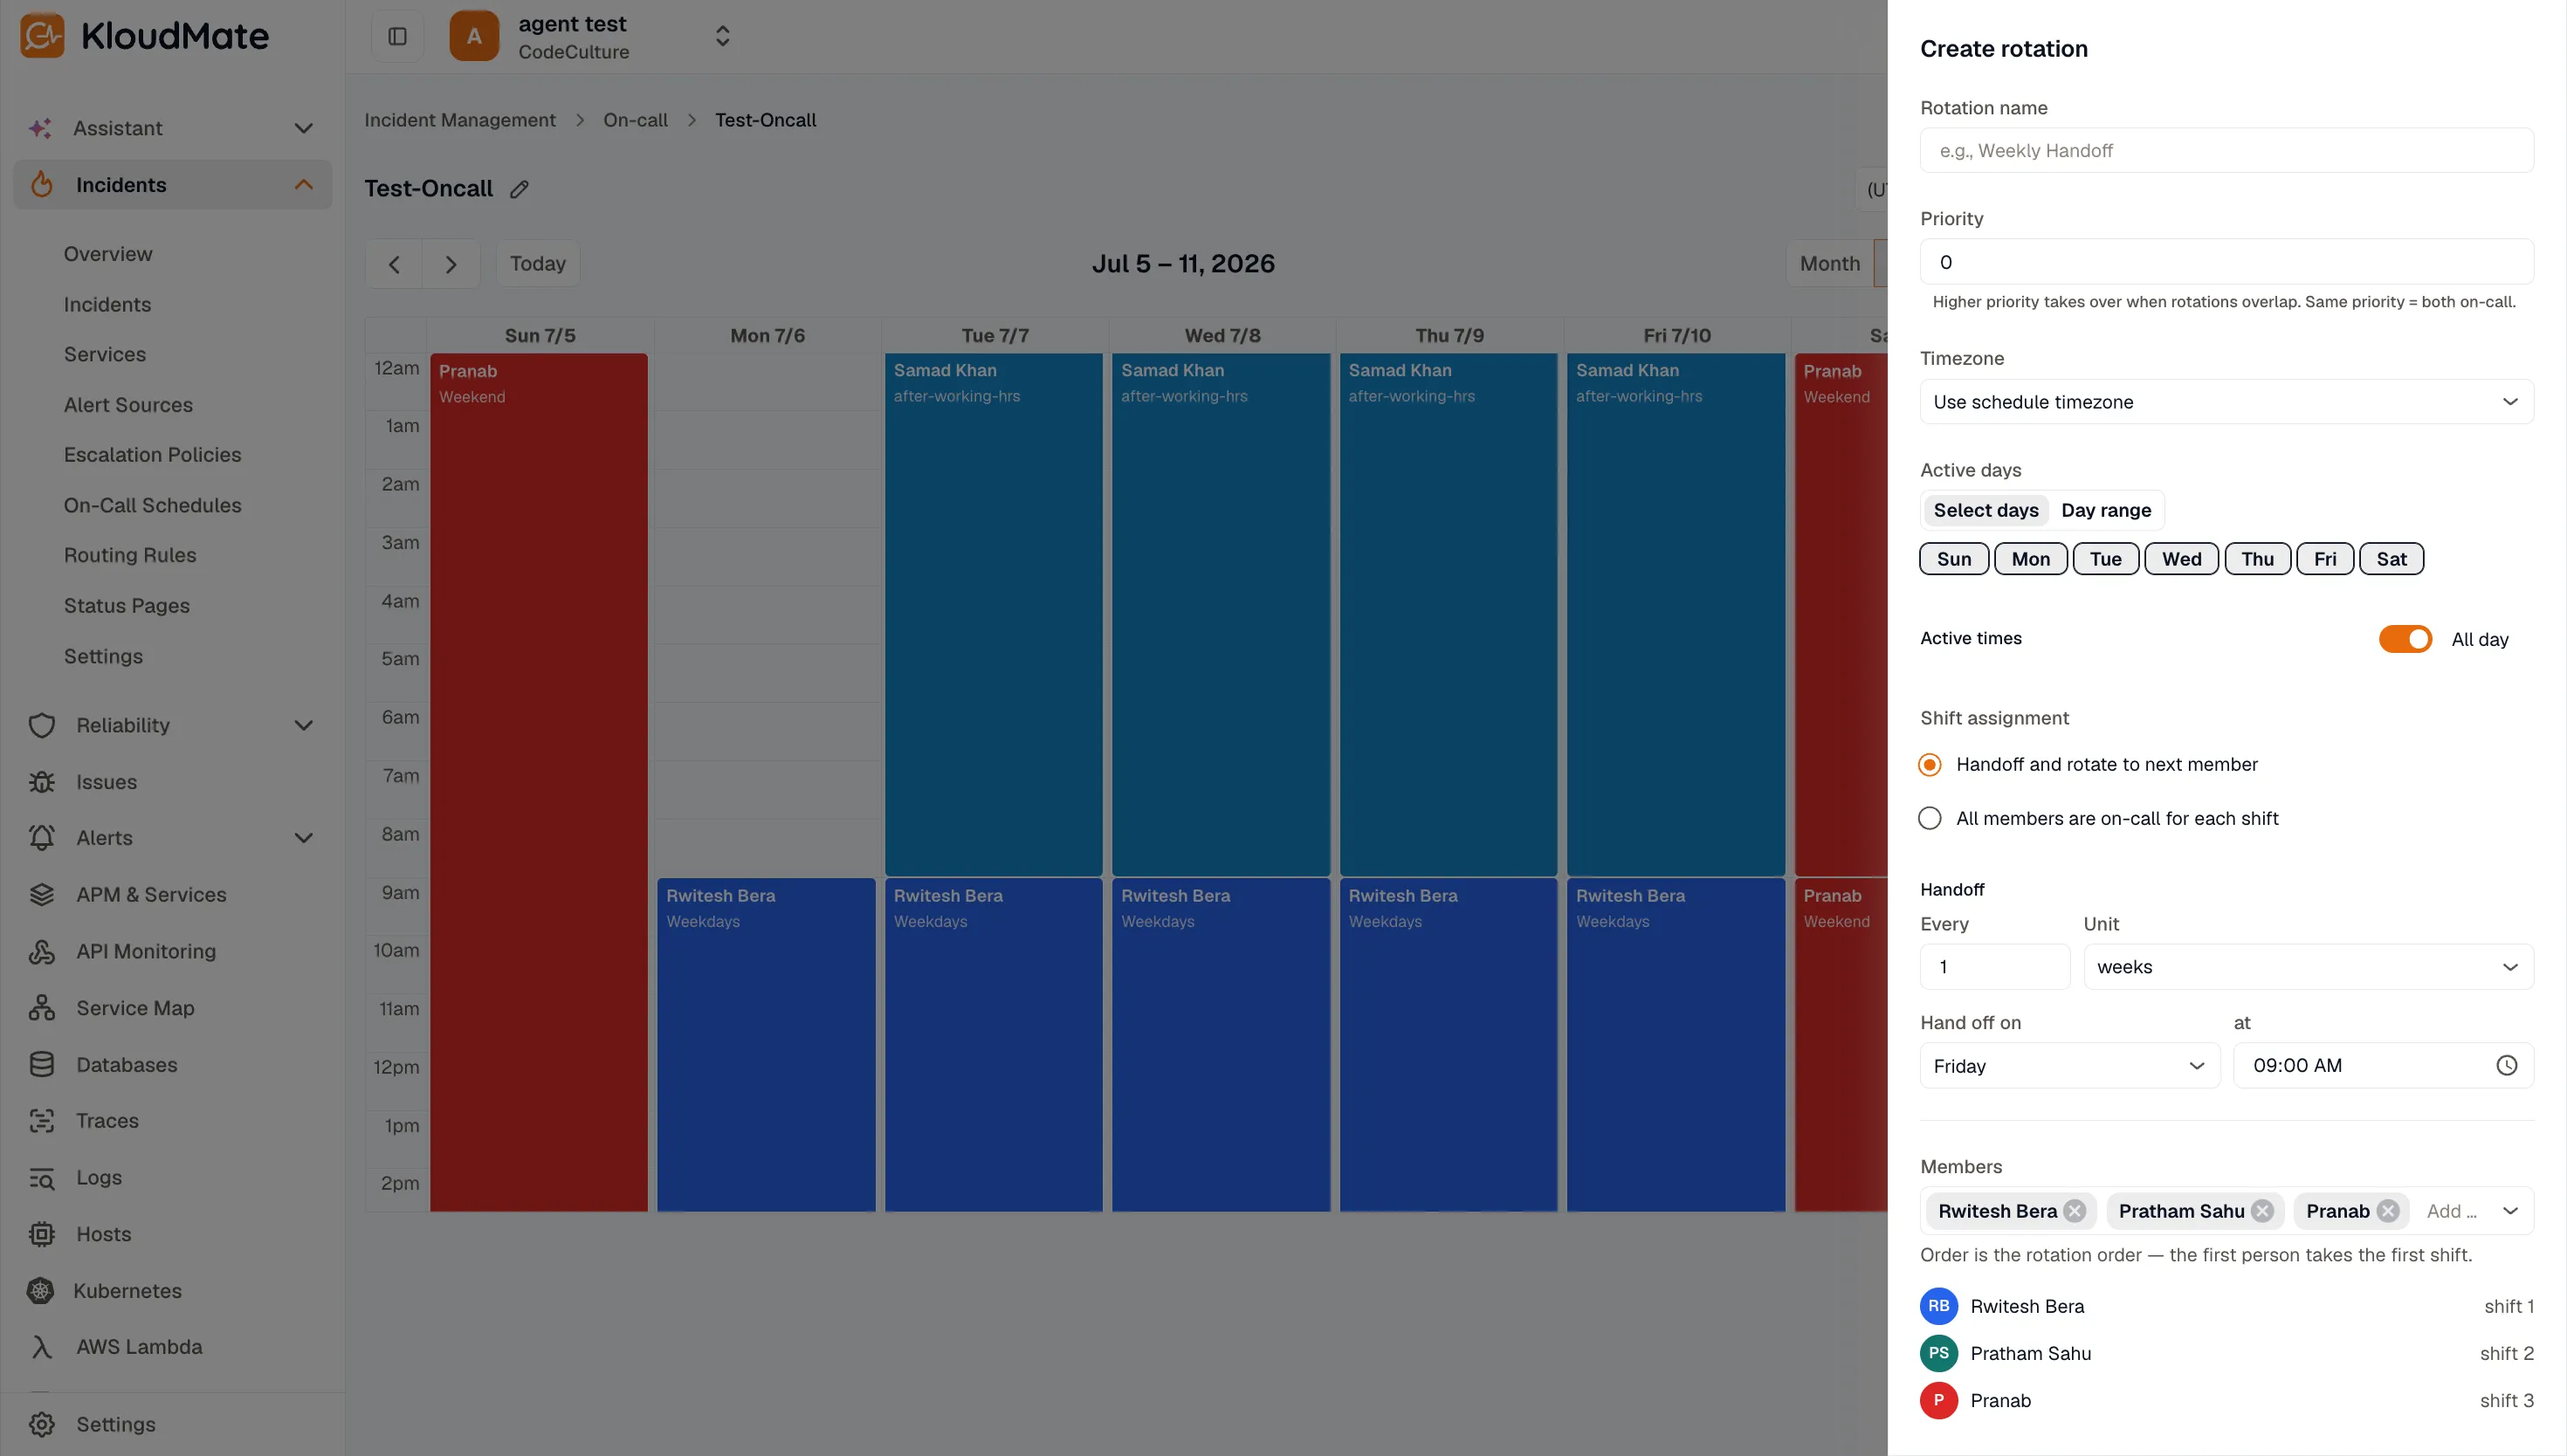
Task: Open Incident Management breadcrumb link
Action: coord(459,120)
